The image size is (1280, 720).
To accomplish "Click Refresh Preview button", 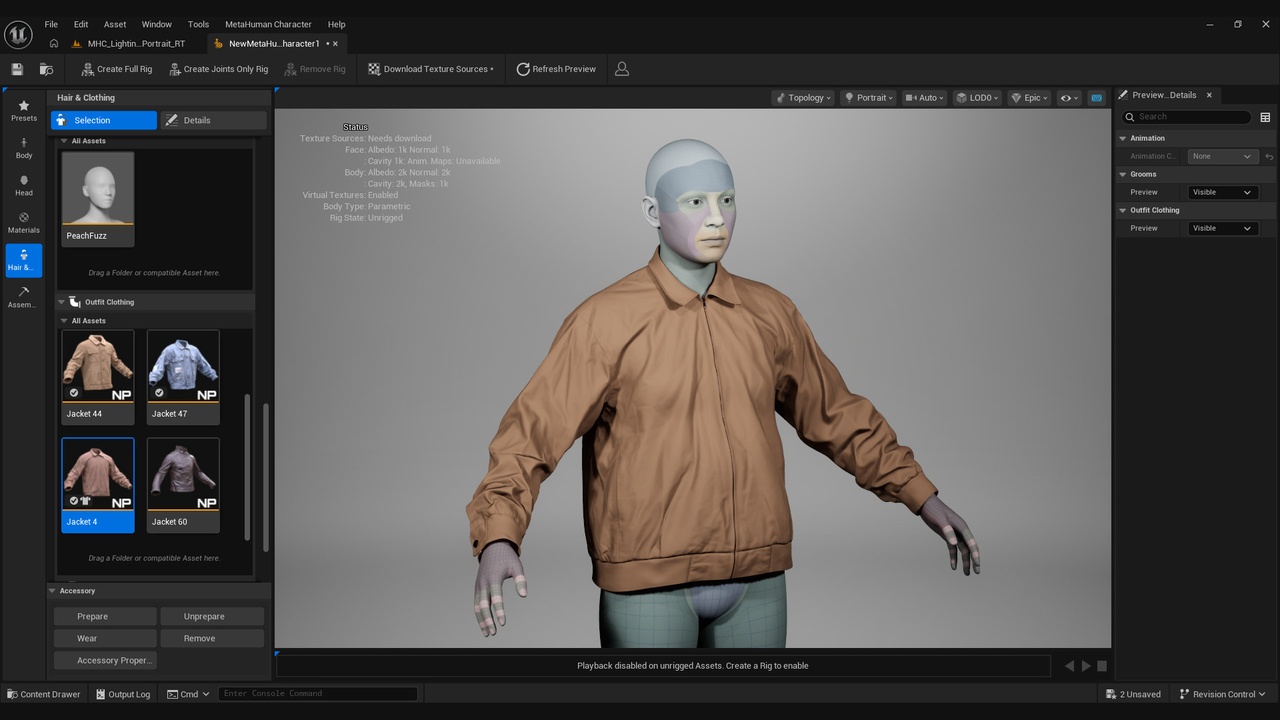I will 556,69.
